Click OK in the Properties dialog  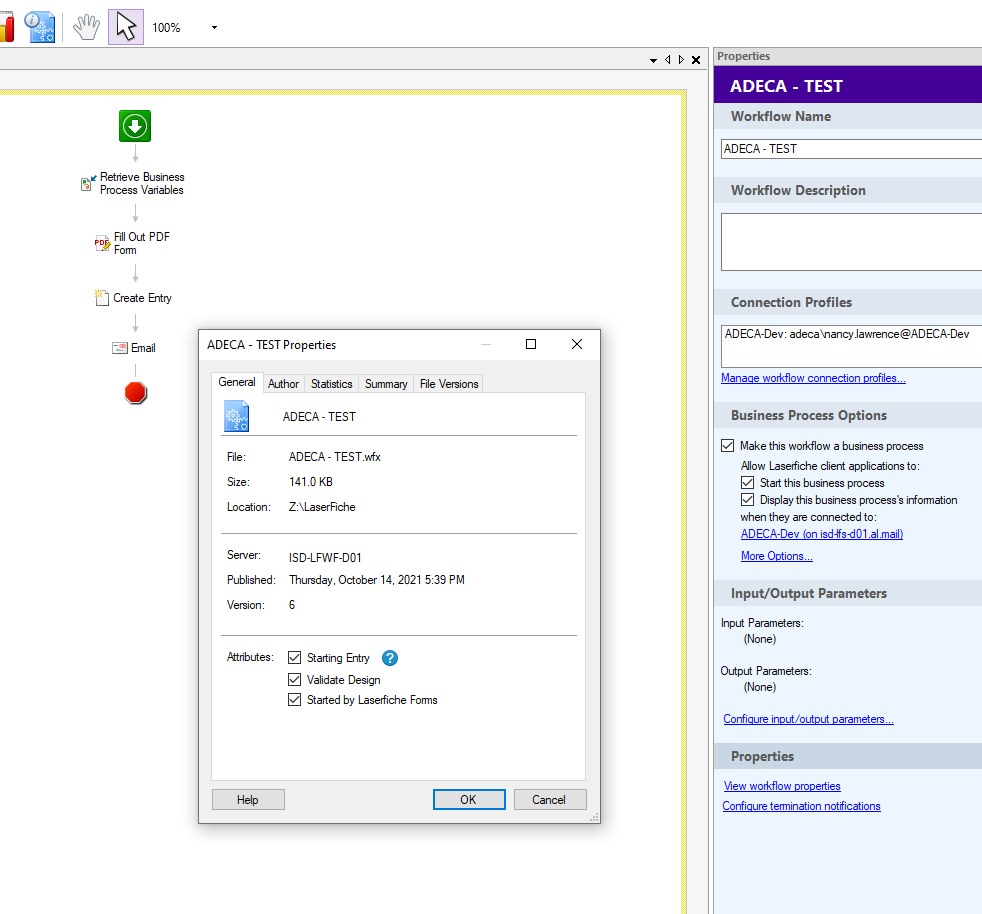468,800
